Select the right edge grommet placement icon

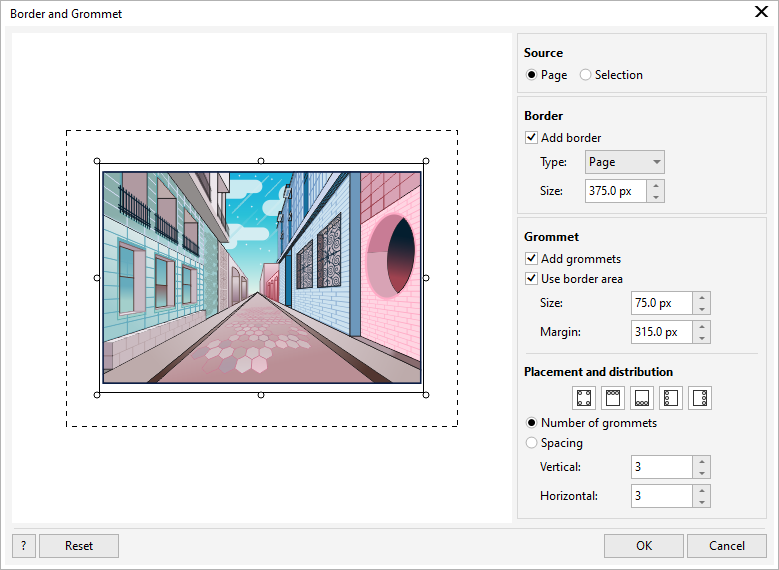(x=700, y=398)
